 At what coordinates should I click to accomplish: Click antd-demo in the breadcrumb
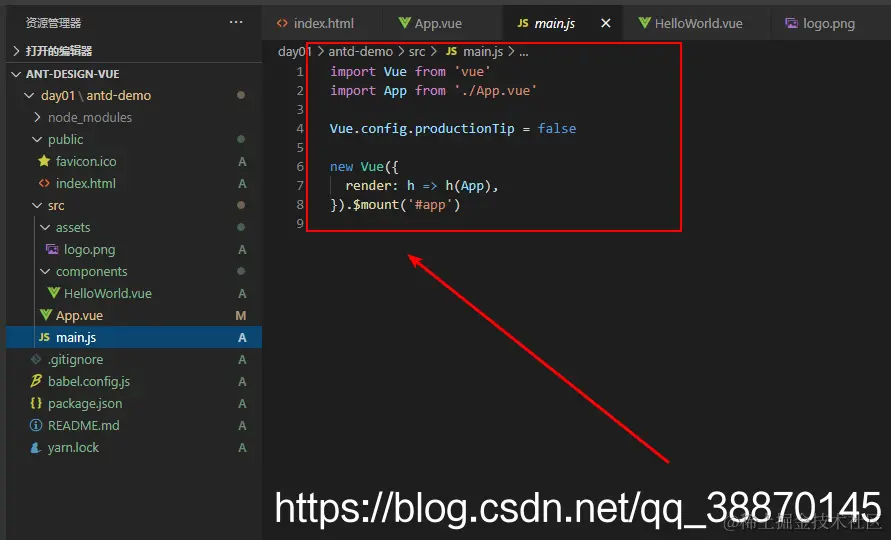point(360,51)
